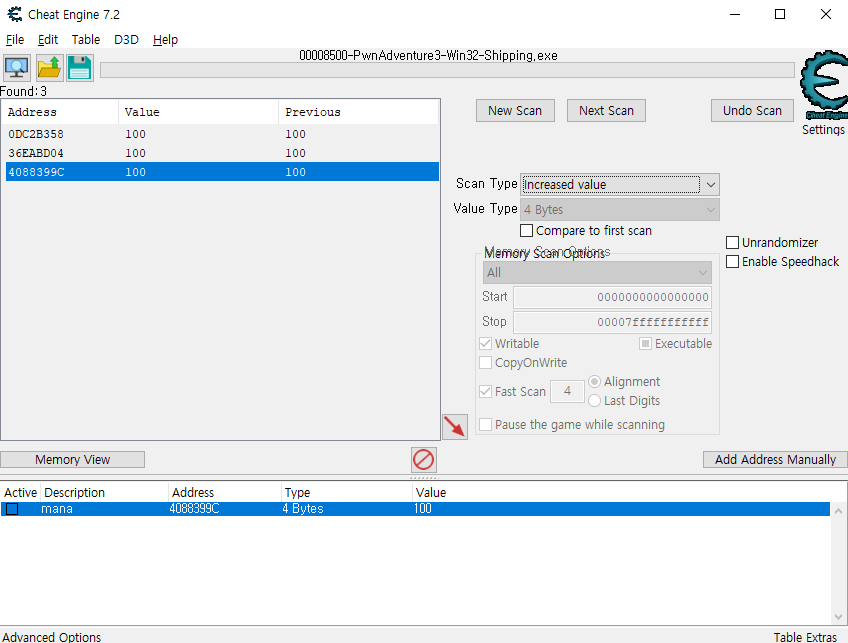
Task: Click address table scrollbar down arrow
Action: (x=838, y=617)
